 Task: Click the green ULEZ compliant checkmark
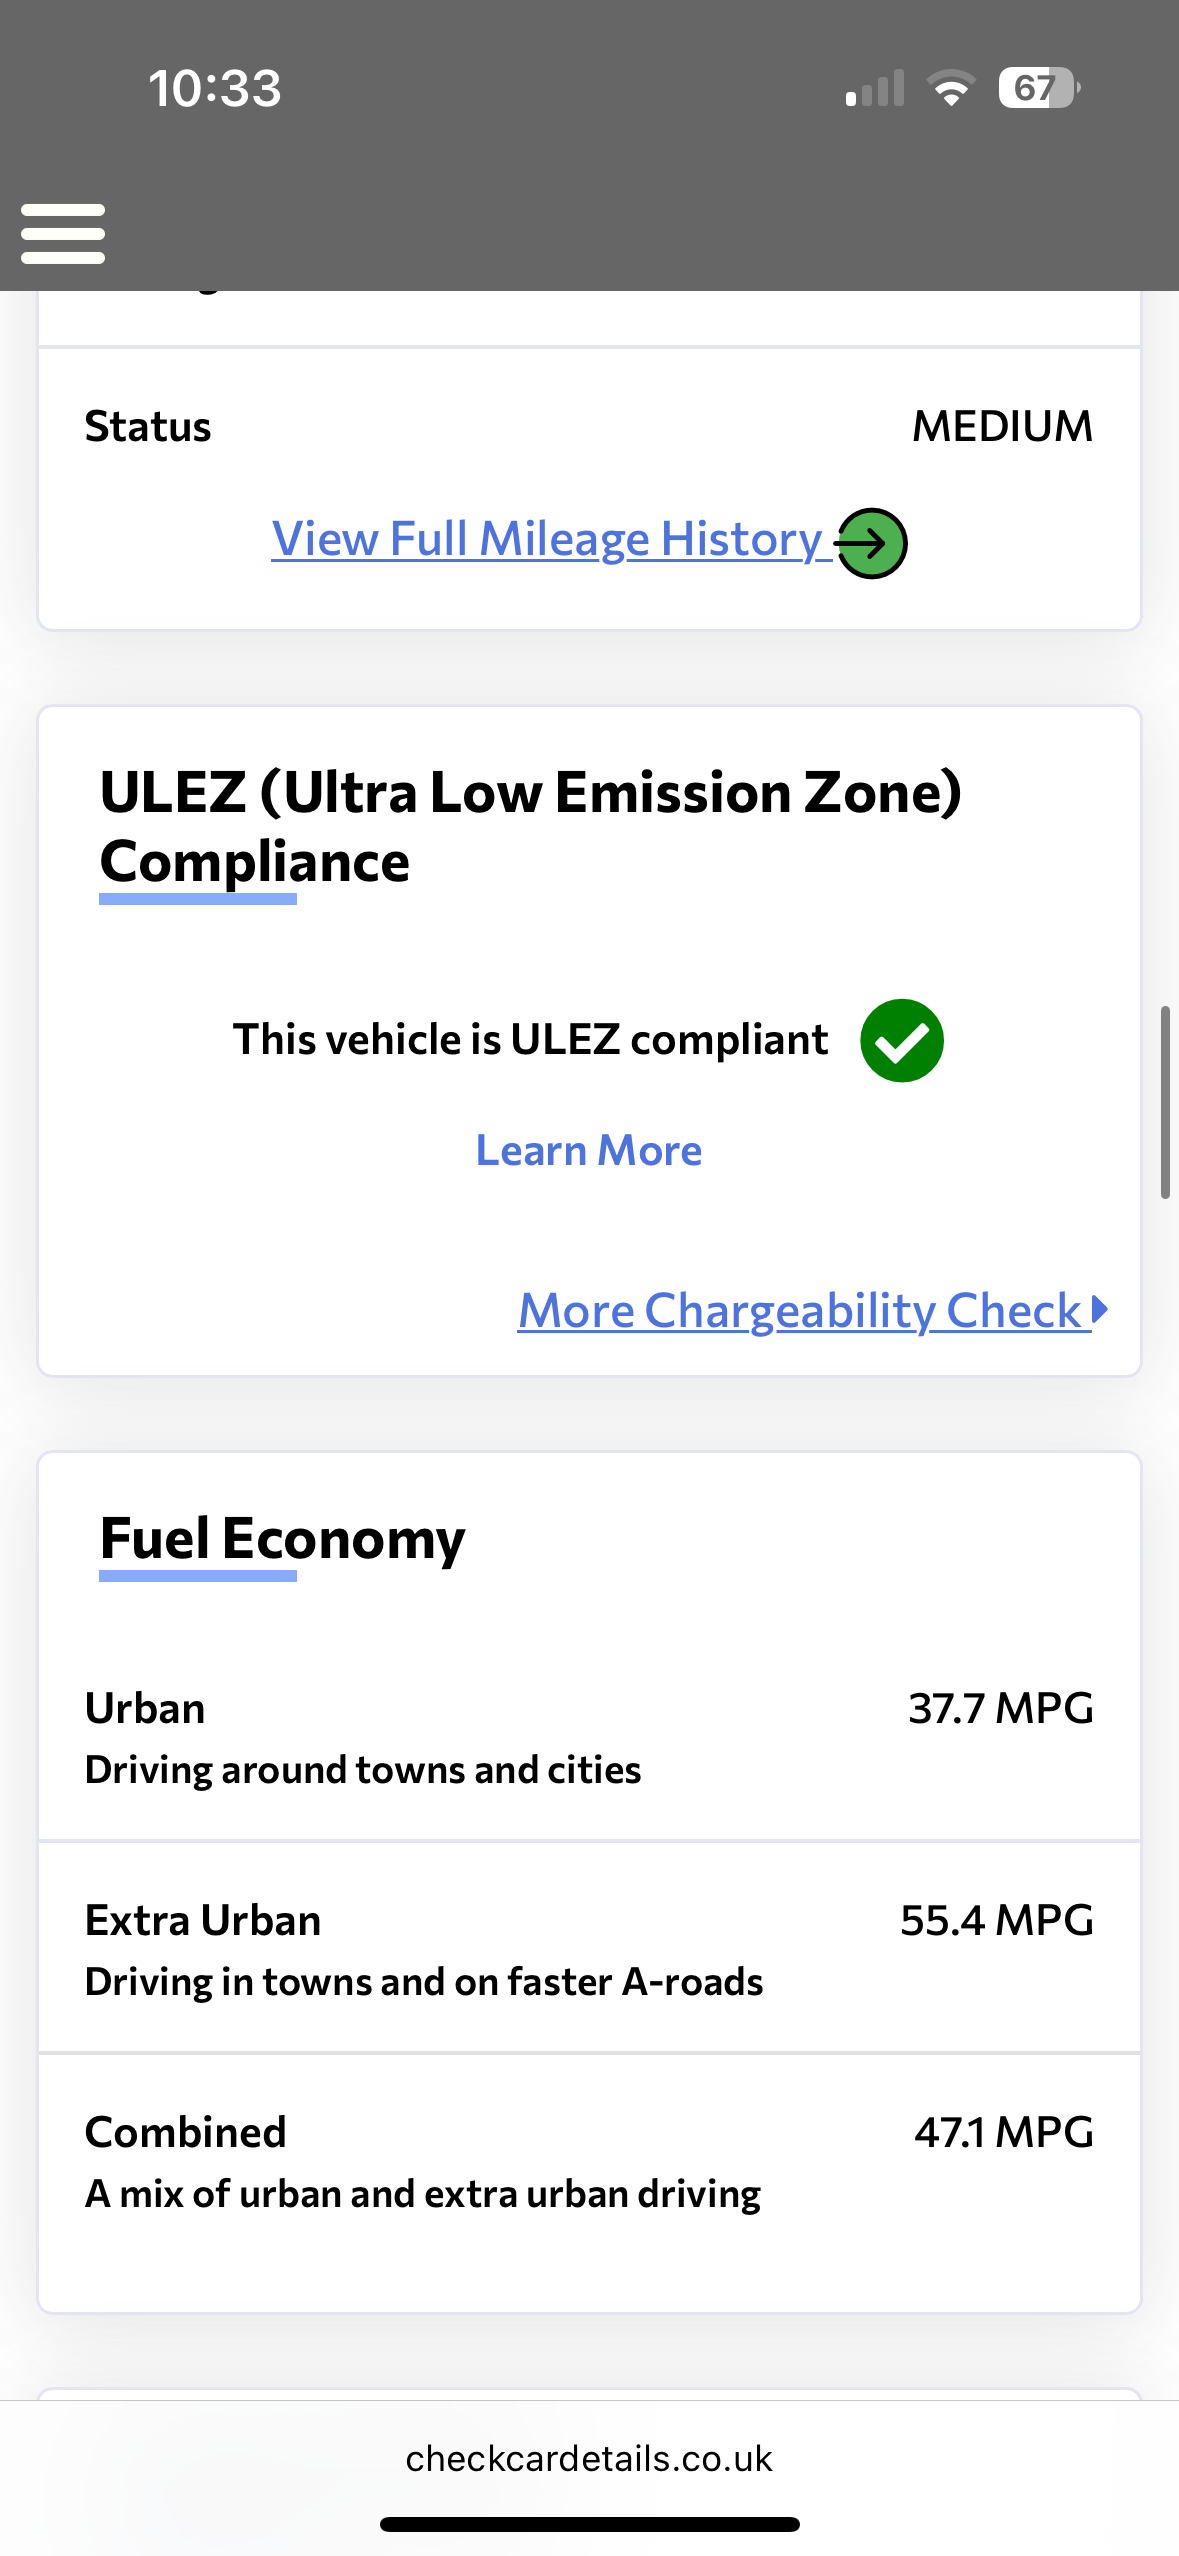point(902,1040)
